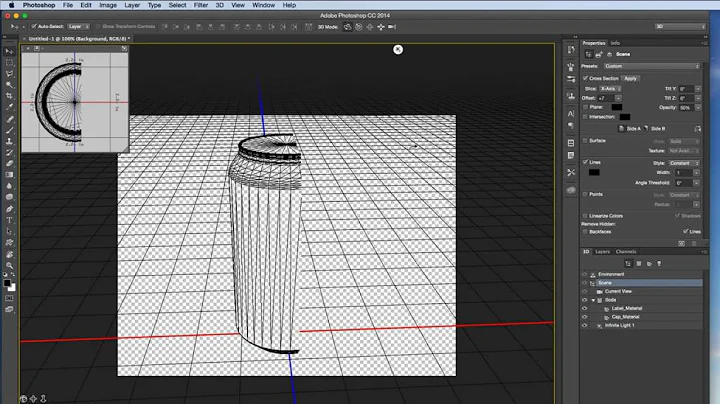Collapse the Soda tree item
The width and height of the screenshot is (720, 404).
tap(593, 300)
